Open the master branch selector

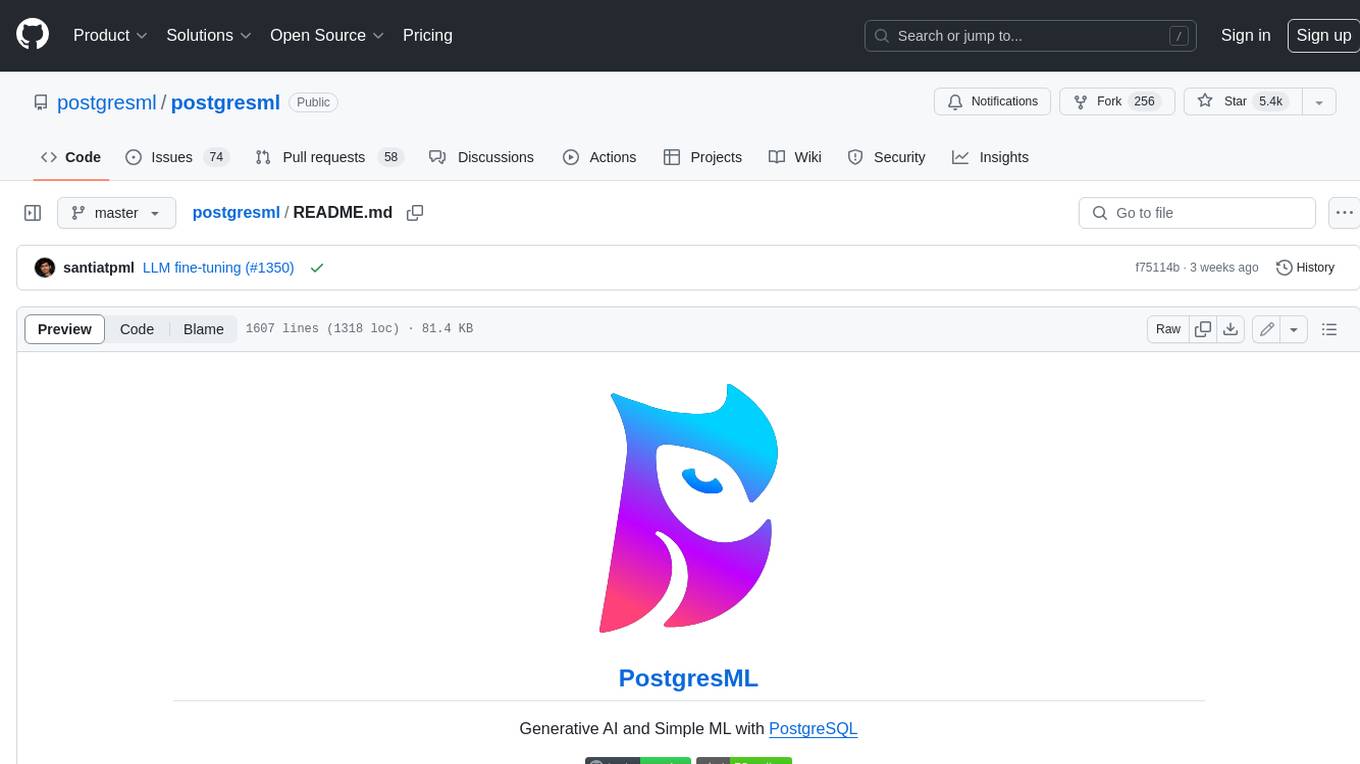pos(116,213)
